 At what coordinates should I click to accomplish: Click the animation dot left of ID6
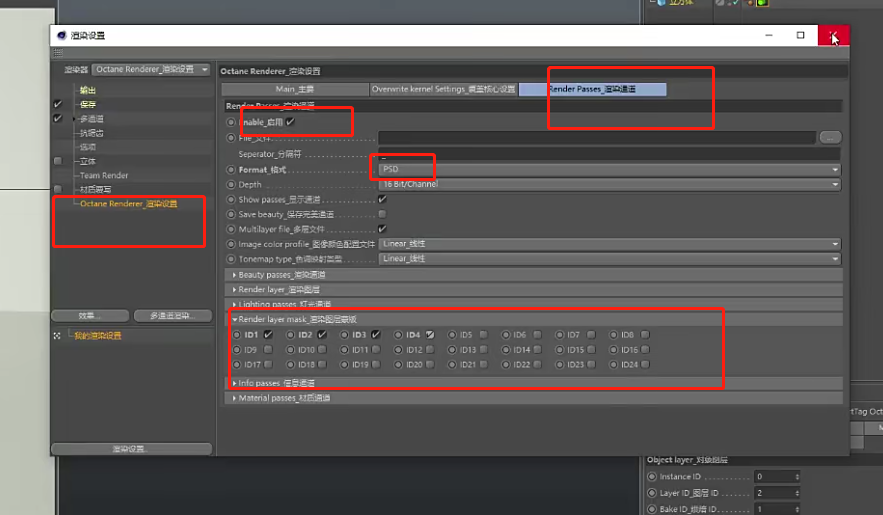pos(506,334)
